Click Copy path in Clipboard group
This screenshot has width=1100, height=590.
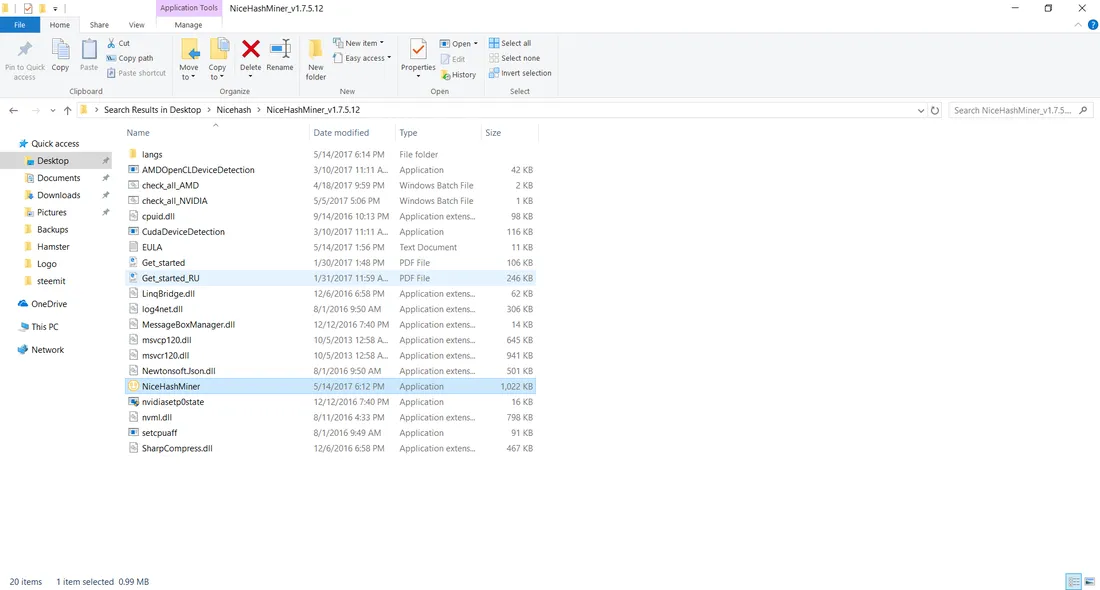130,58
